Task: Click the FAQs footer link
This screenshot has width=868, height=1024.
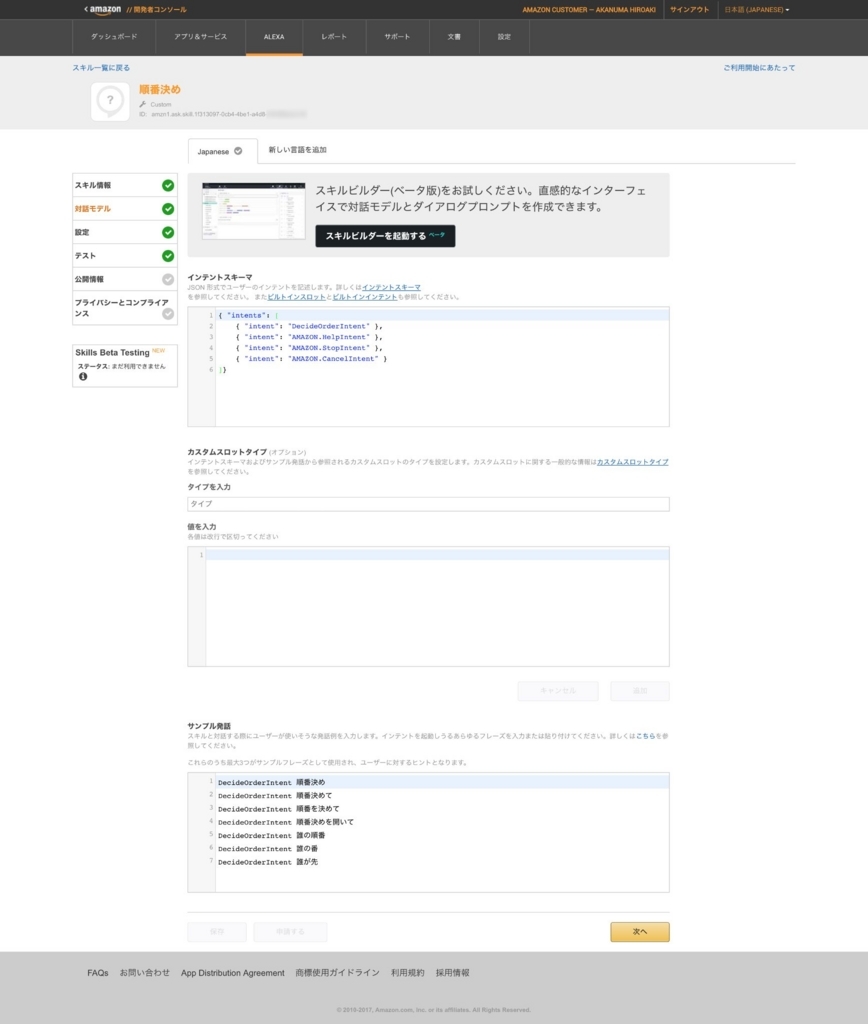Action: click(x=98, y=973)
